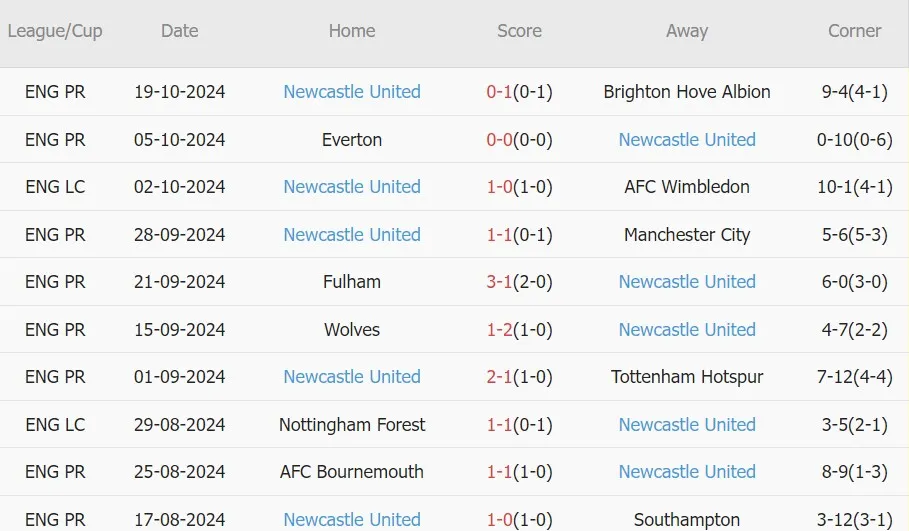Click the 1-2 score of Wolves match

(499, 330)
